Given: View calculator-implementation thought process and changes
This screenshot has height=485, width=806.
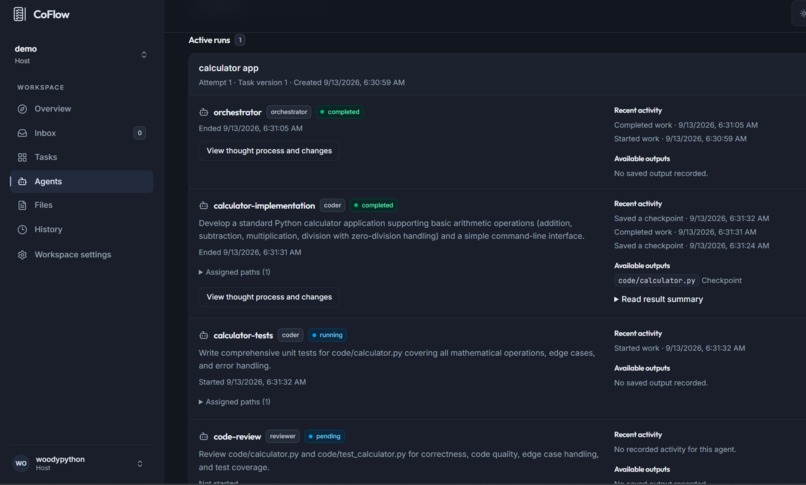Looking at the screenshot, I should coord(269,297).
